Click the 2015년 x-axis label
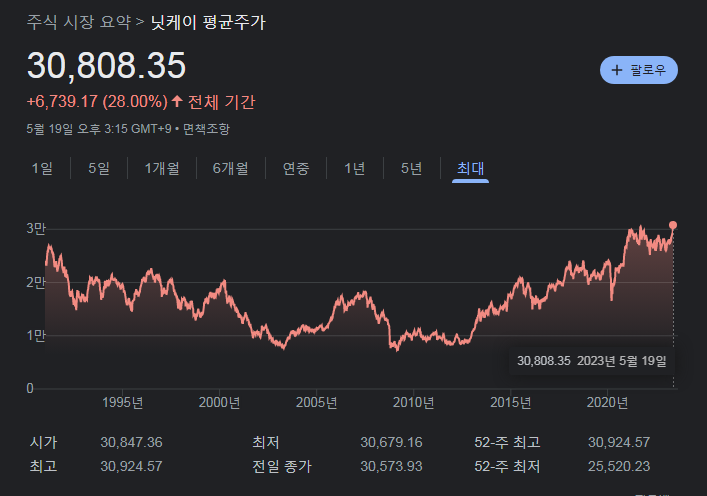This screenshot has height=496, width=707. tap(510, 402)
